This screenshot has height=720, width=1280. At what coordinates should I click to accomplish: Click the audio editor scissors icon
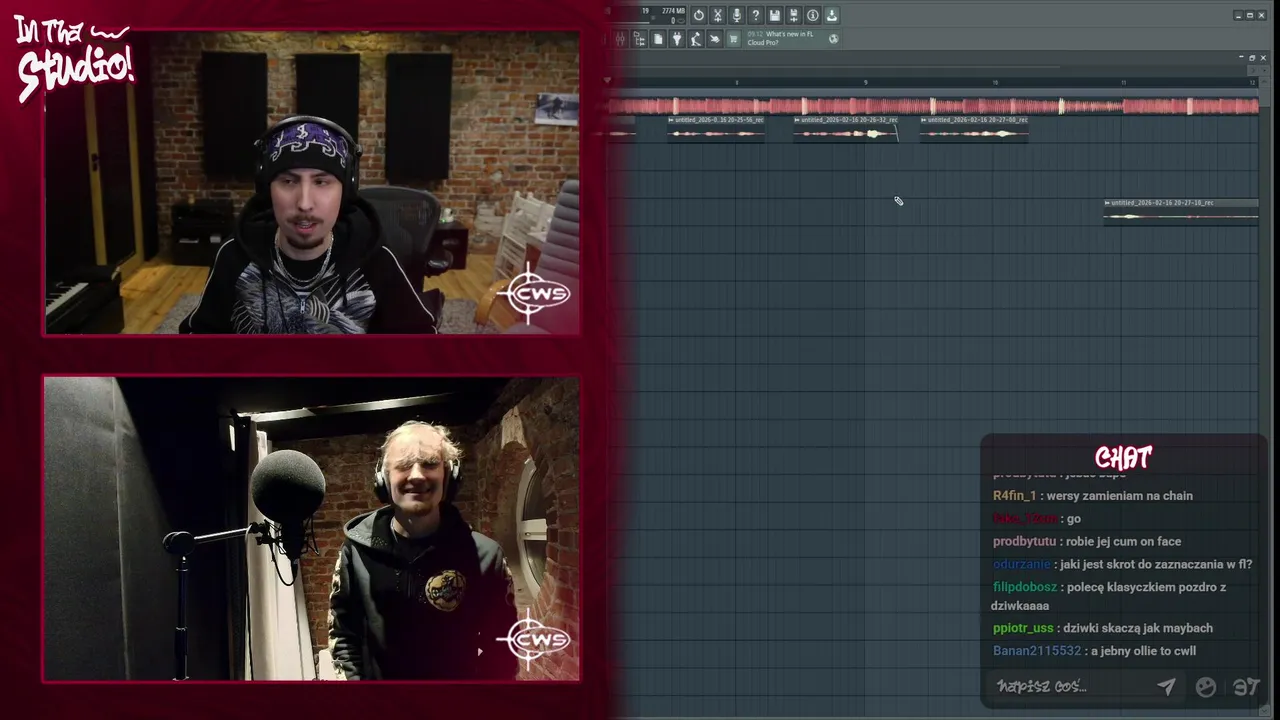(x=717, y=15)
